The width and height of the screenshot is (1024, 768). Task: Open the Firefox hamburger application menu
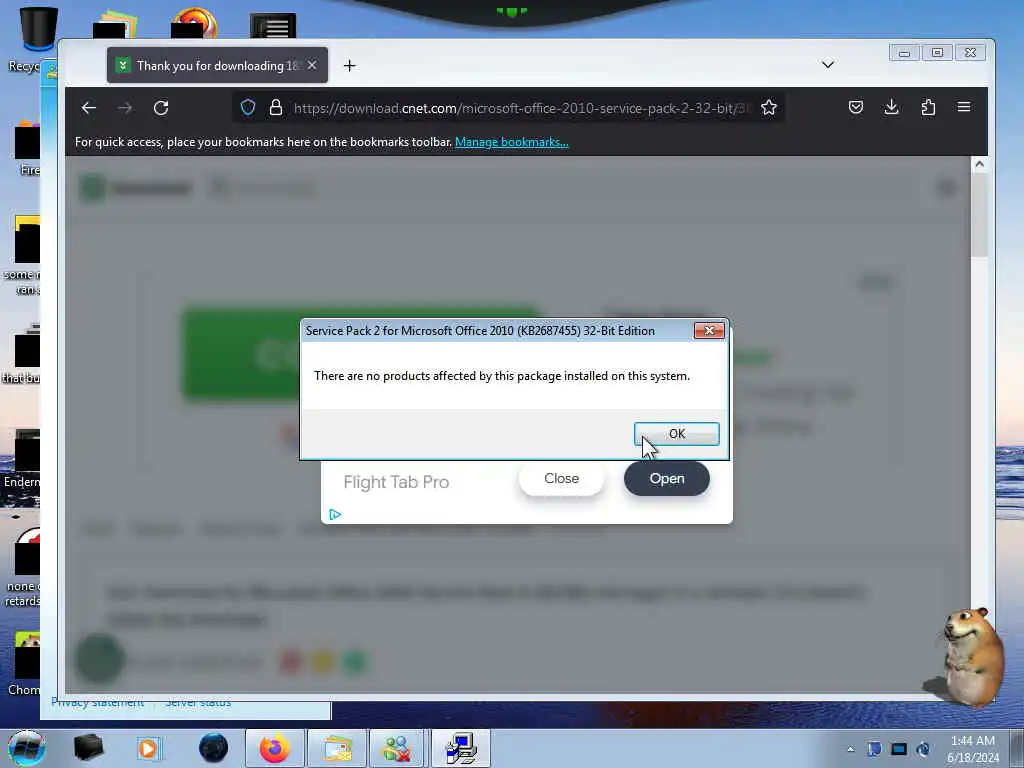coord(964,107)
